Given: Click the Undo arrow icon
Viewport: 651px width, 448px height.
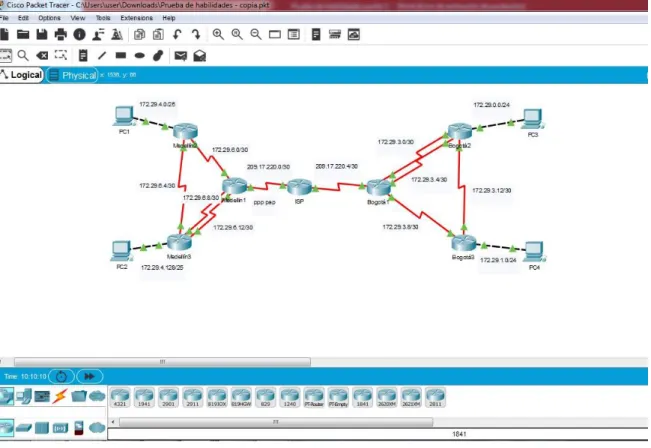Looking at the screenshot, I should (177, 34).
